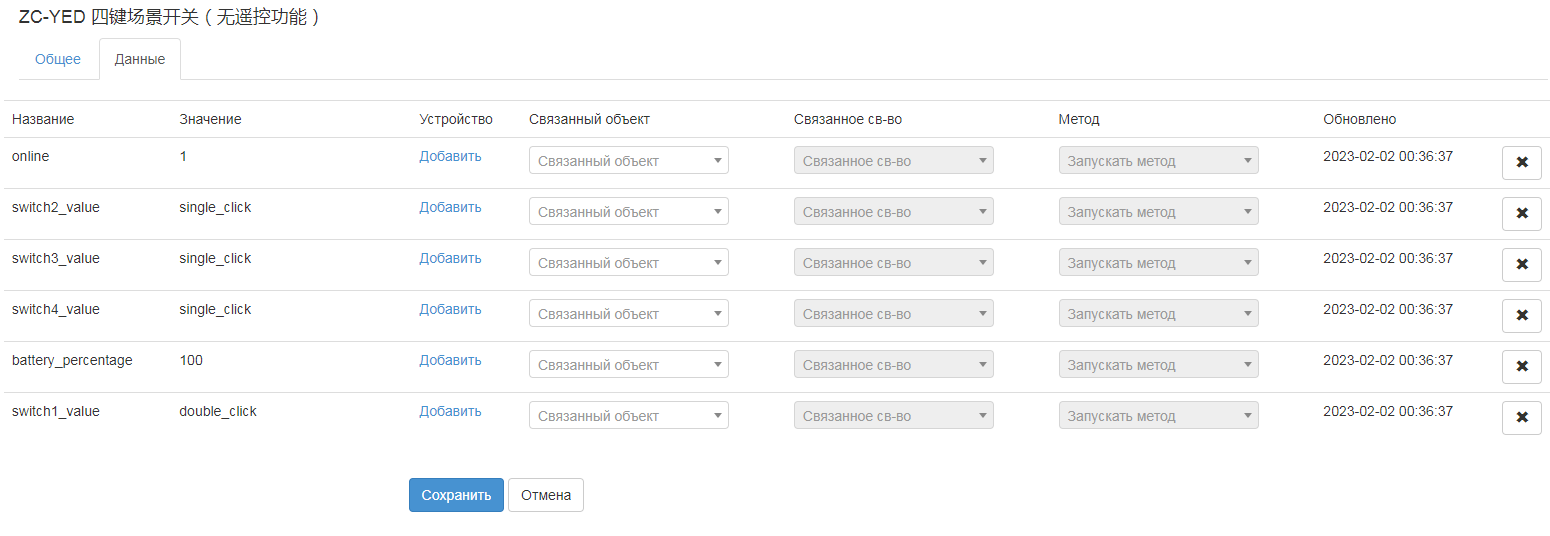Expand linked object dropdown for switch2_value

(628, 212)
